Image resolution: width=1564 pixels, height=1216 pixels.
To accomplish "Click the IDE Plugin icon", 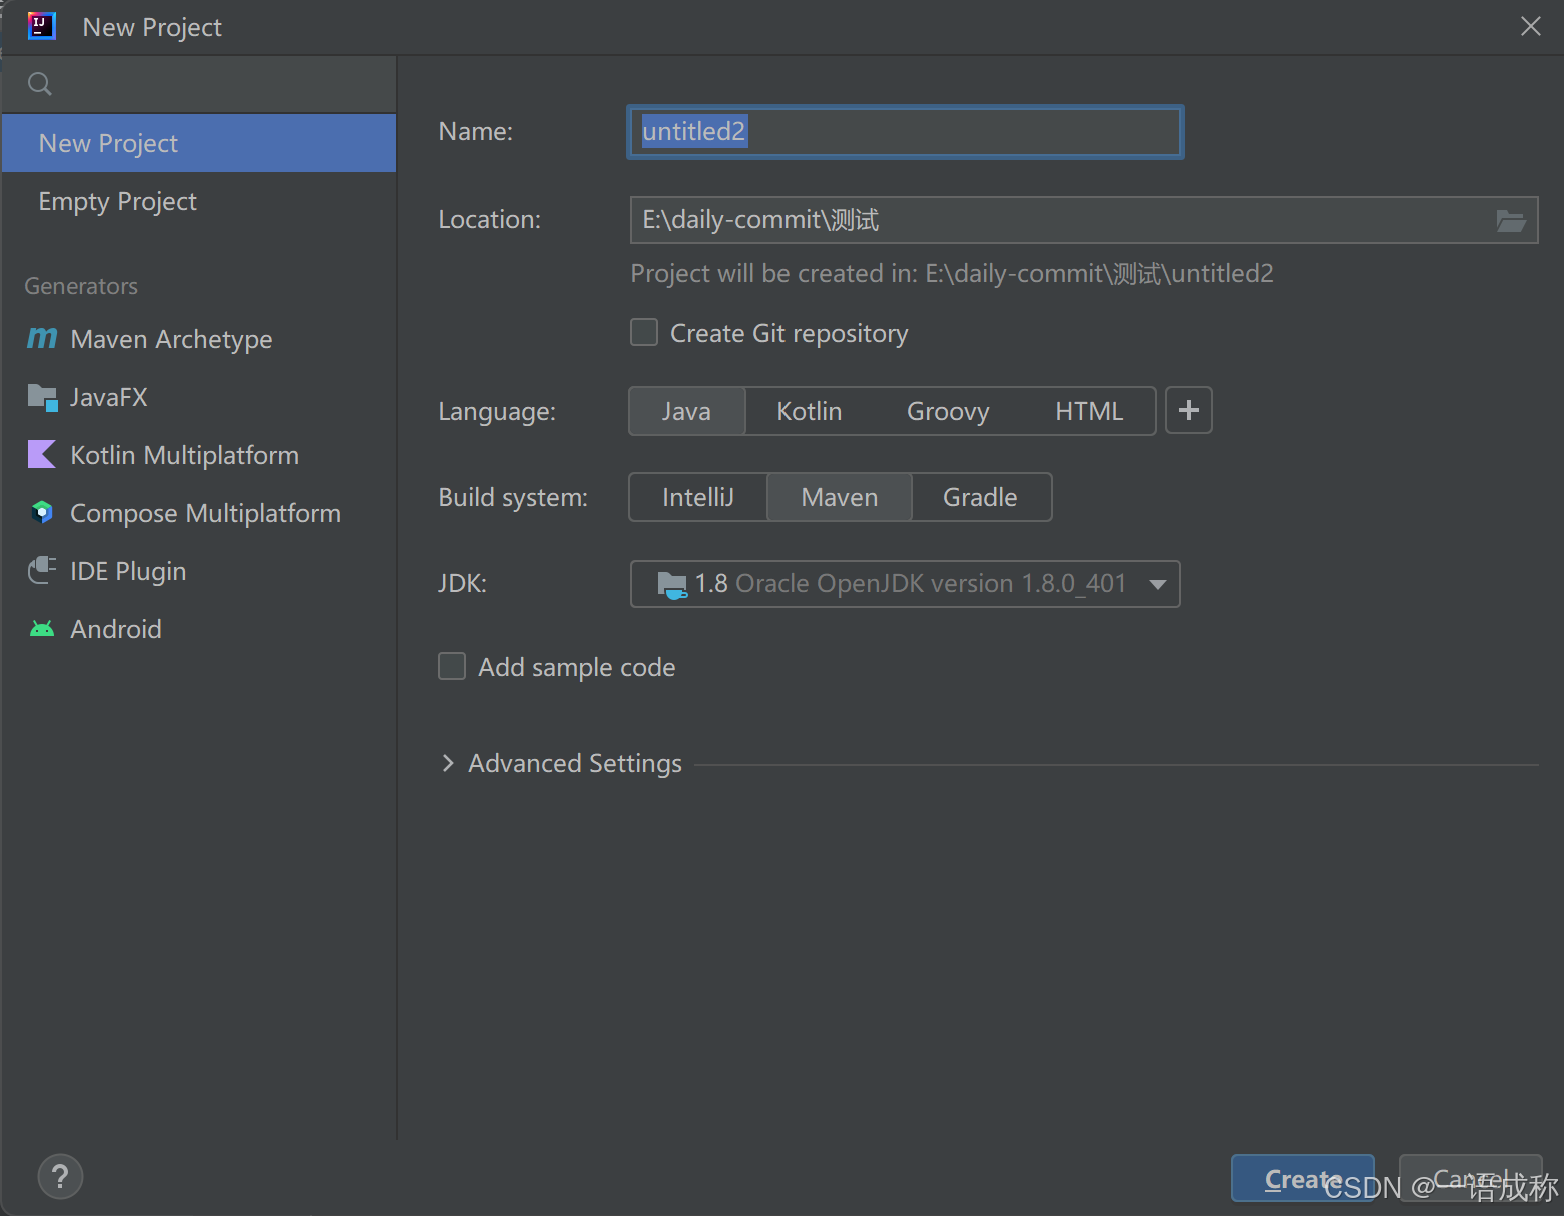I will tap(42, 571).
